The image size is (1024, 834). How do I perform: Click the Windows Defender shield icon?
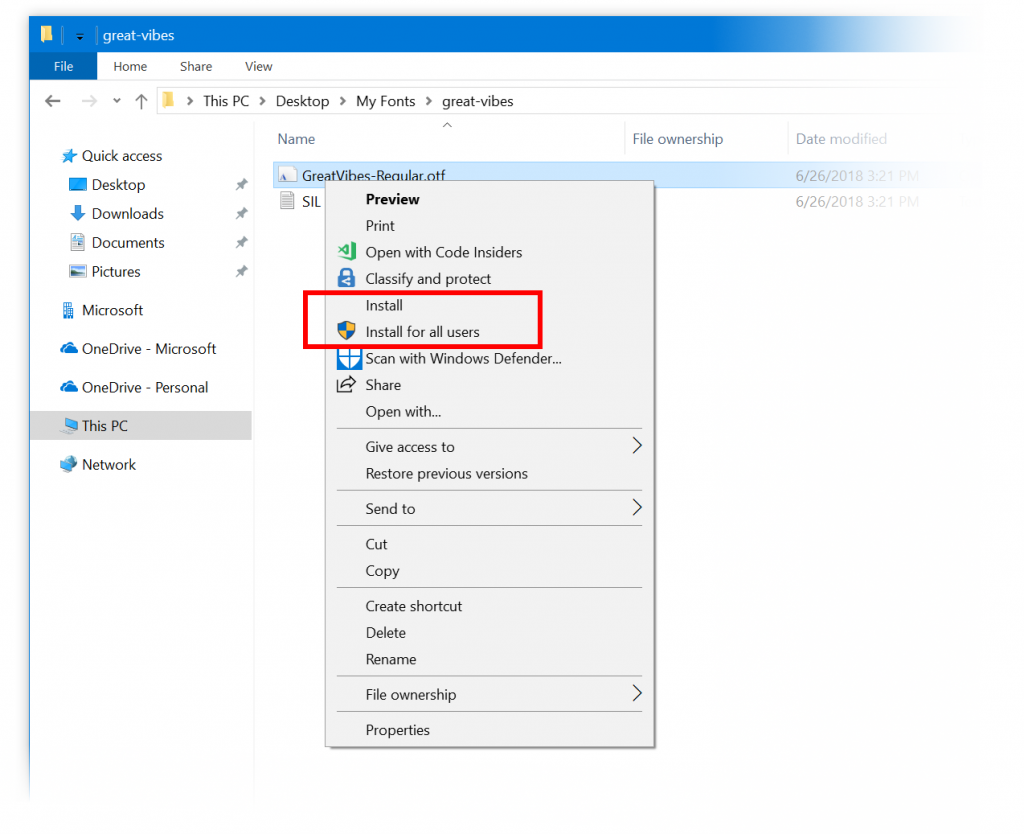(x=348, y=359)
